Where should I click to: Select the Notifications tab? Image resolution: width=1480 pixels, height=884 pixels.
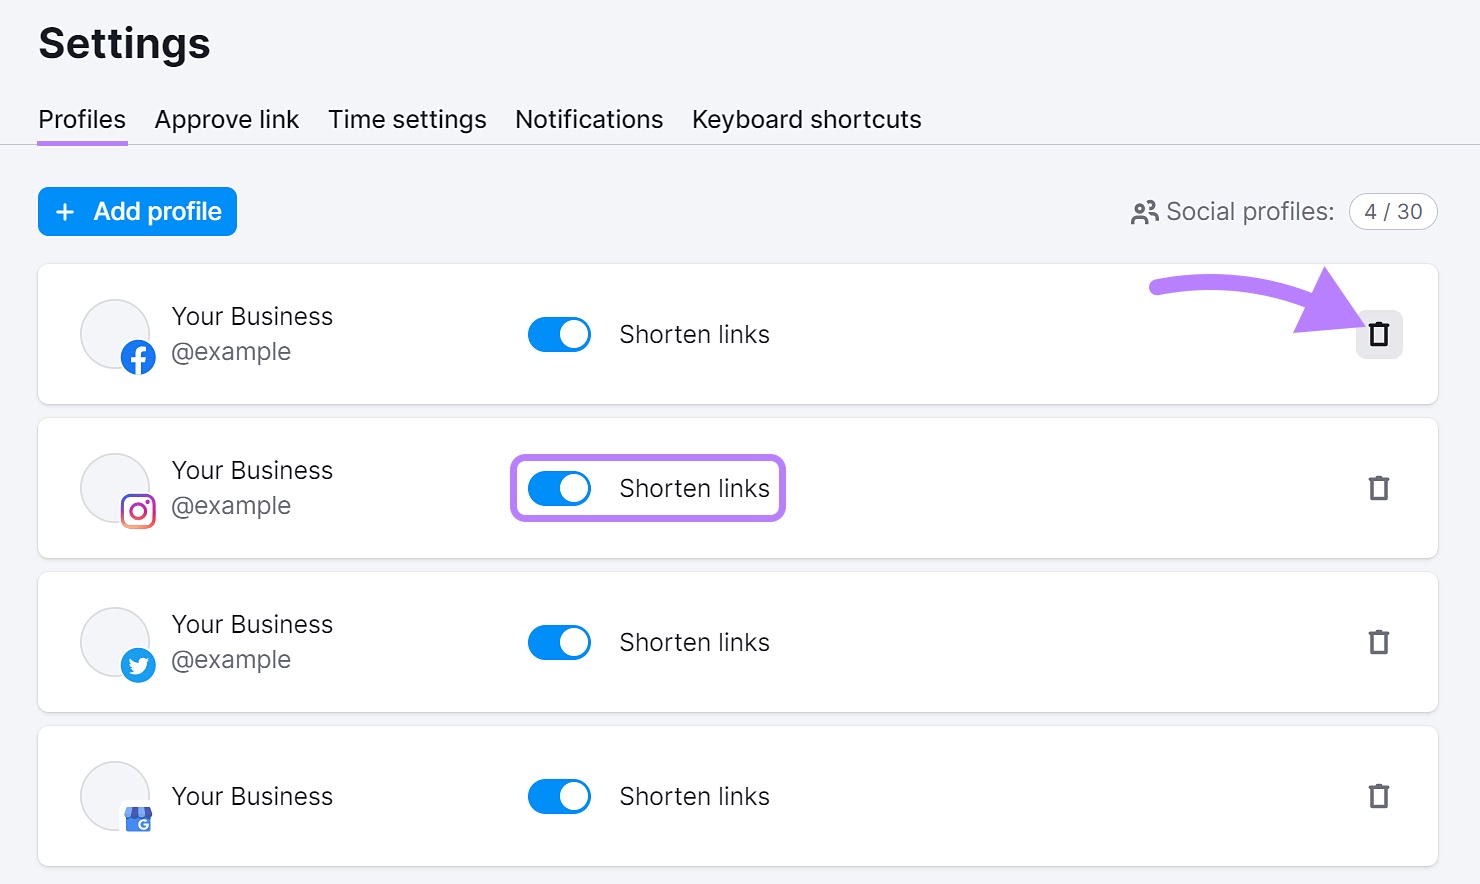589,119
